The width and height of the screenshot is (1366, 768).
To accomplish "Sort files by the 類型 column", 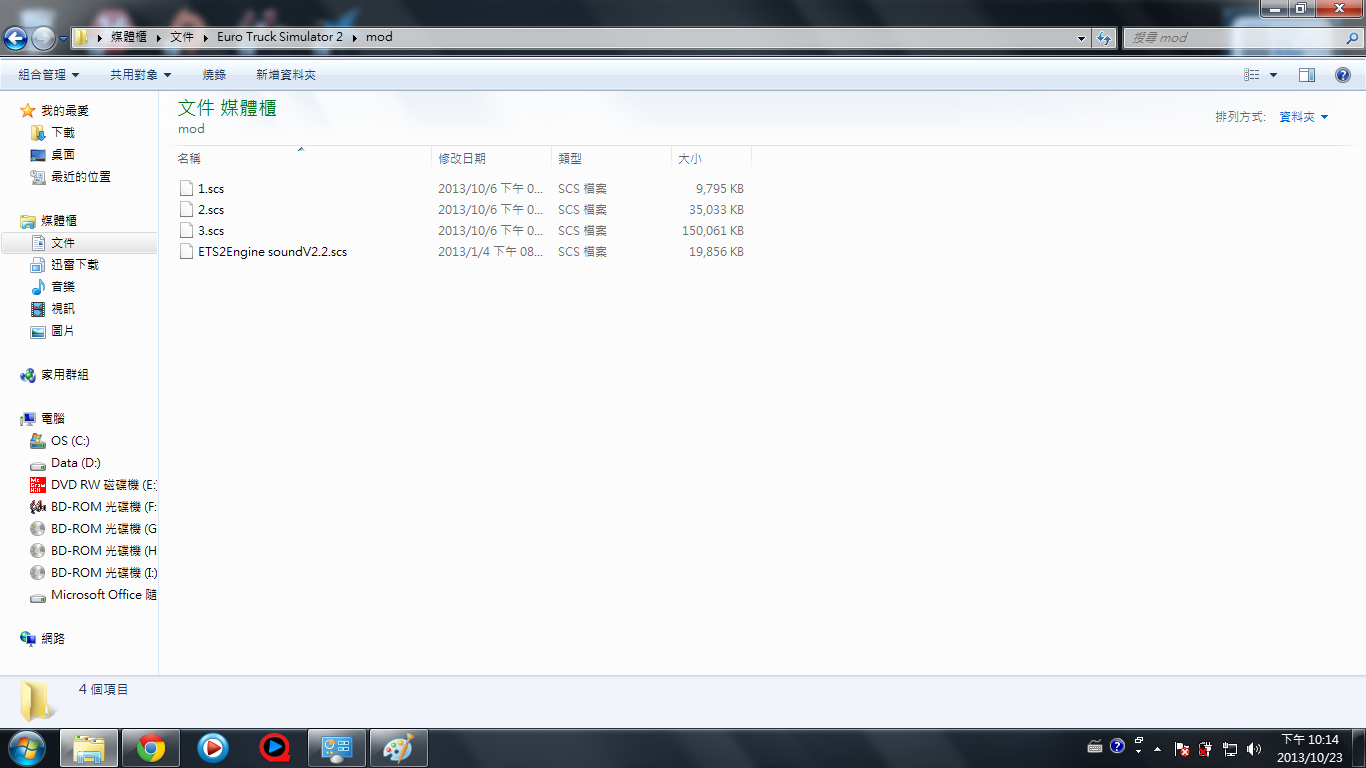I will coord(612,158).
